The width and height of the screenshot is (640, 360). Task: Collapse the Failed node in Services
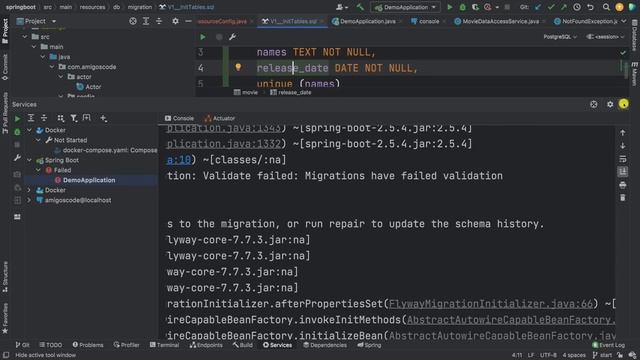tap(38, 170)
